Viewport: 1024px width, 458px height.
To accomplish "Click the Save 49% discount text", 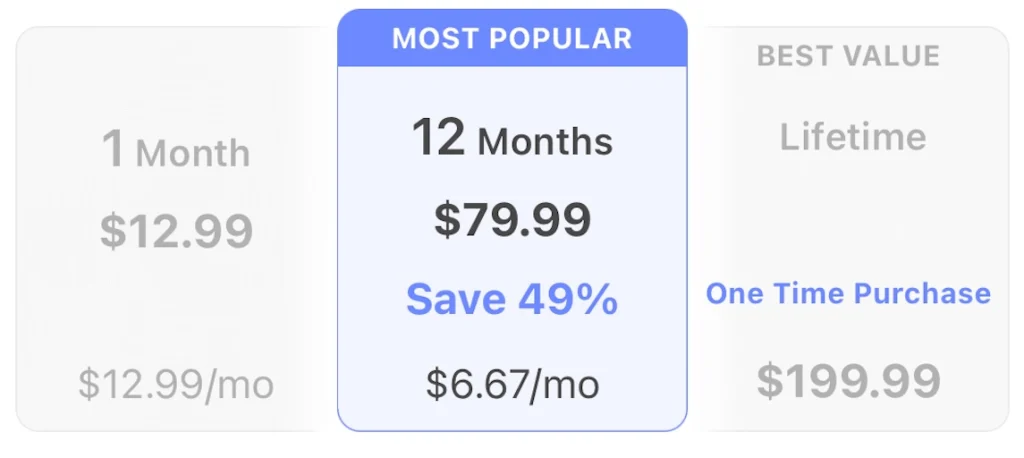I will click(512, 300).
